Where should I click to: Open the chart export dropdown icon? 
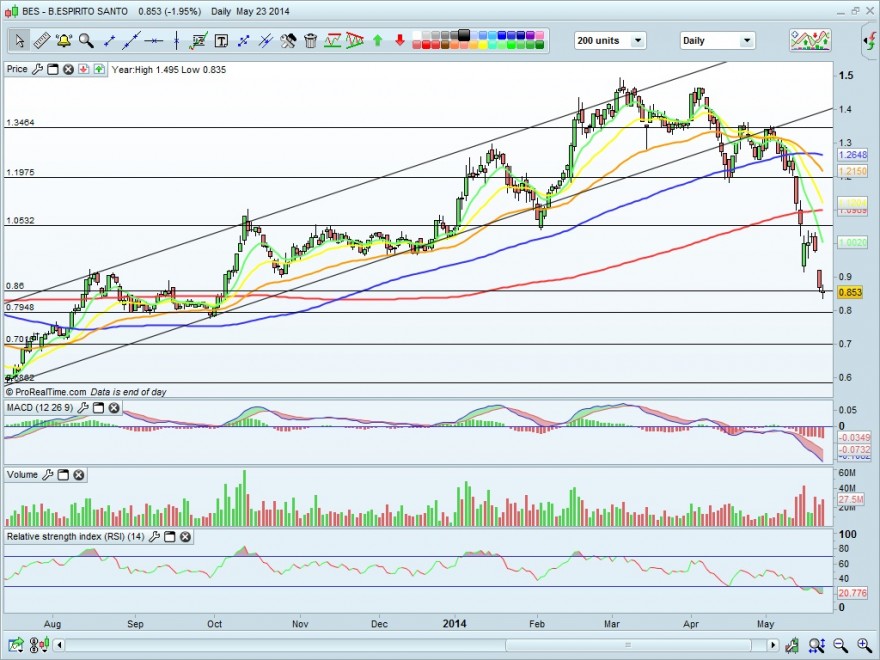[x=16, y=645]
